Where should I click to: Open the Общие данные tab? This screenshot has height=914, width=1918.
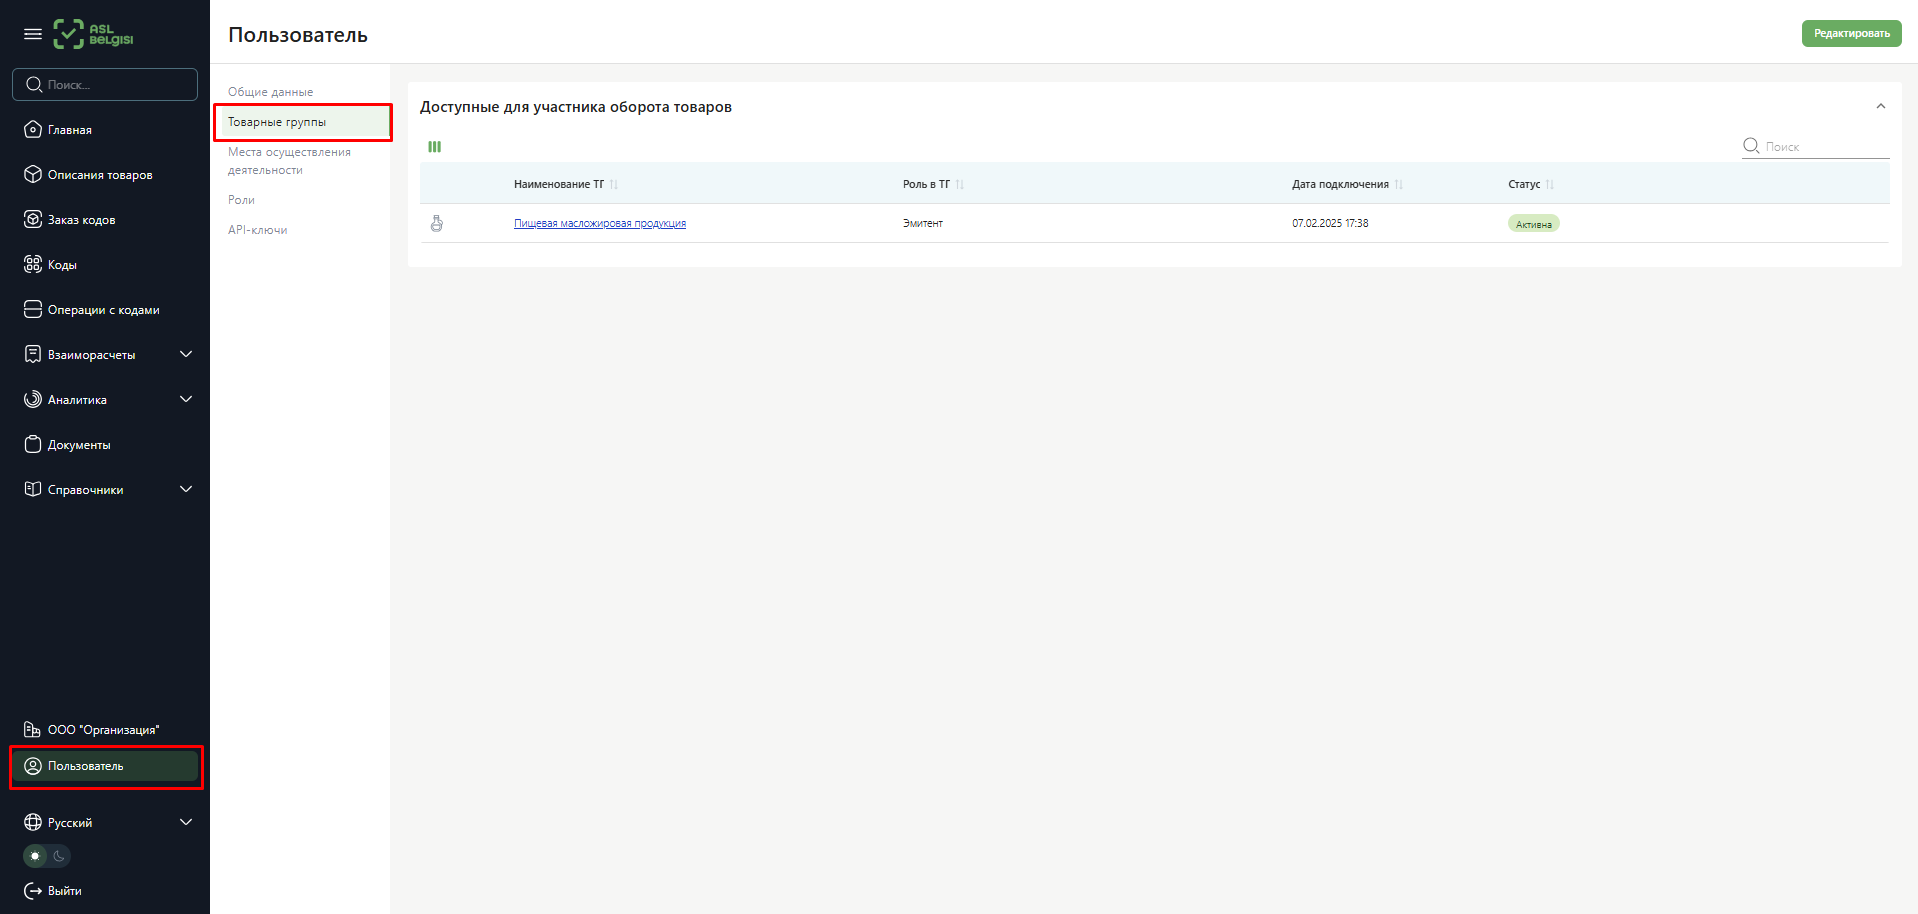click(270, 92)
